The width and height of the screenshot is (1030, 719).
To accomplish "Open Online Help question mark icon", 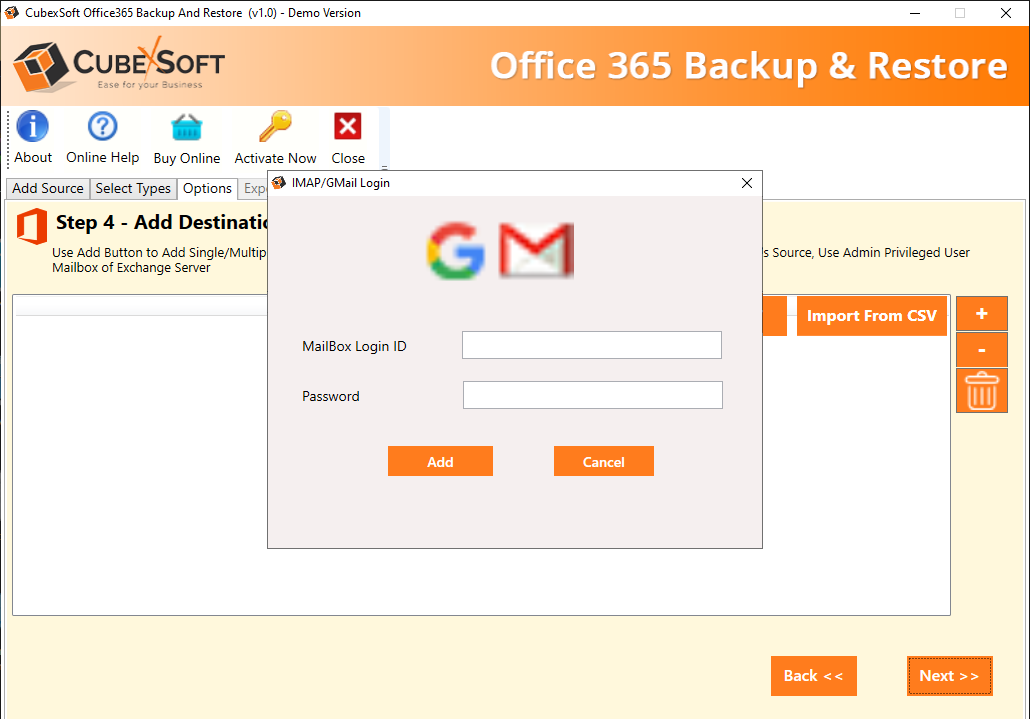I will 102,126.
